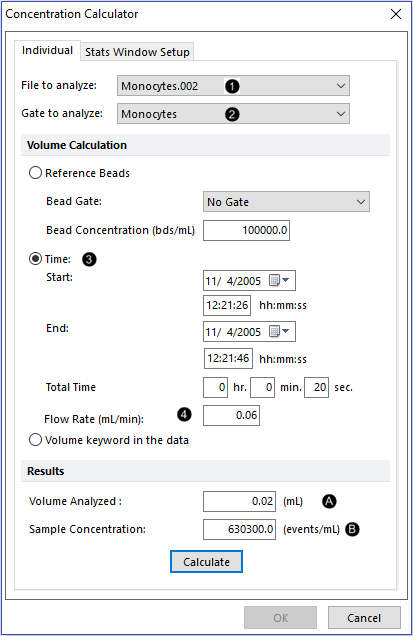Click the Total Time seconds field

(316, 387)
